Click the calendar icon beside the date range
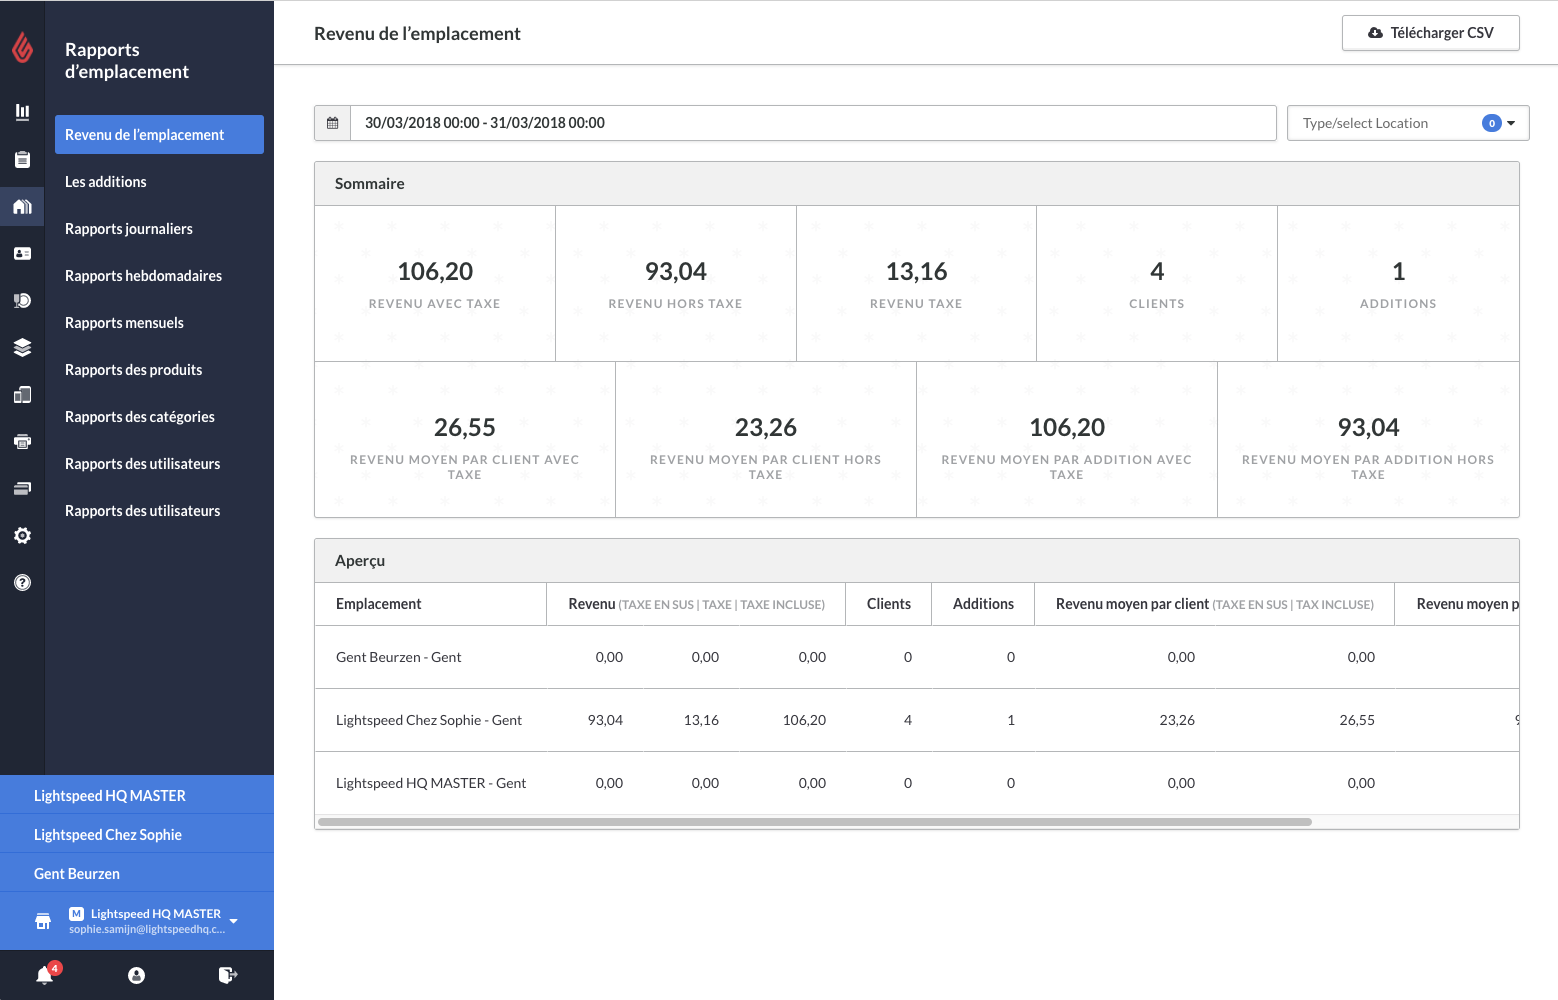Viewport: 1558px width, 1000px height. pos(333,123)
